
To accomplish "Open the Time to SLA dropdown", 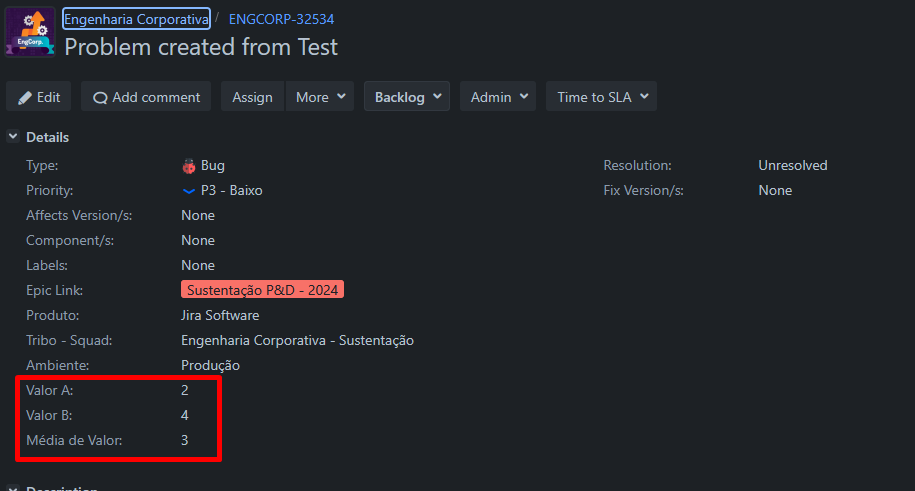I will click(x=601, y=96).
